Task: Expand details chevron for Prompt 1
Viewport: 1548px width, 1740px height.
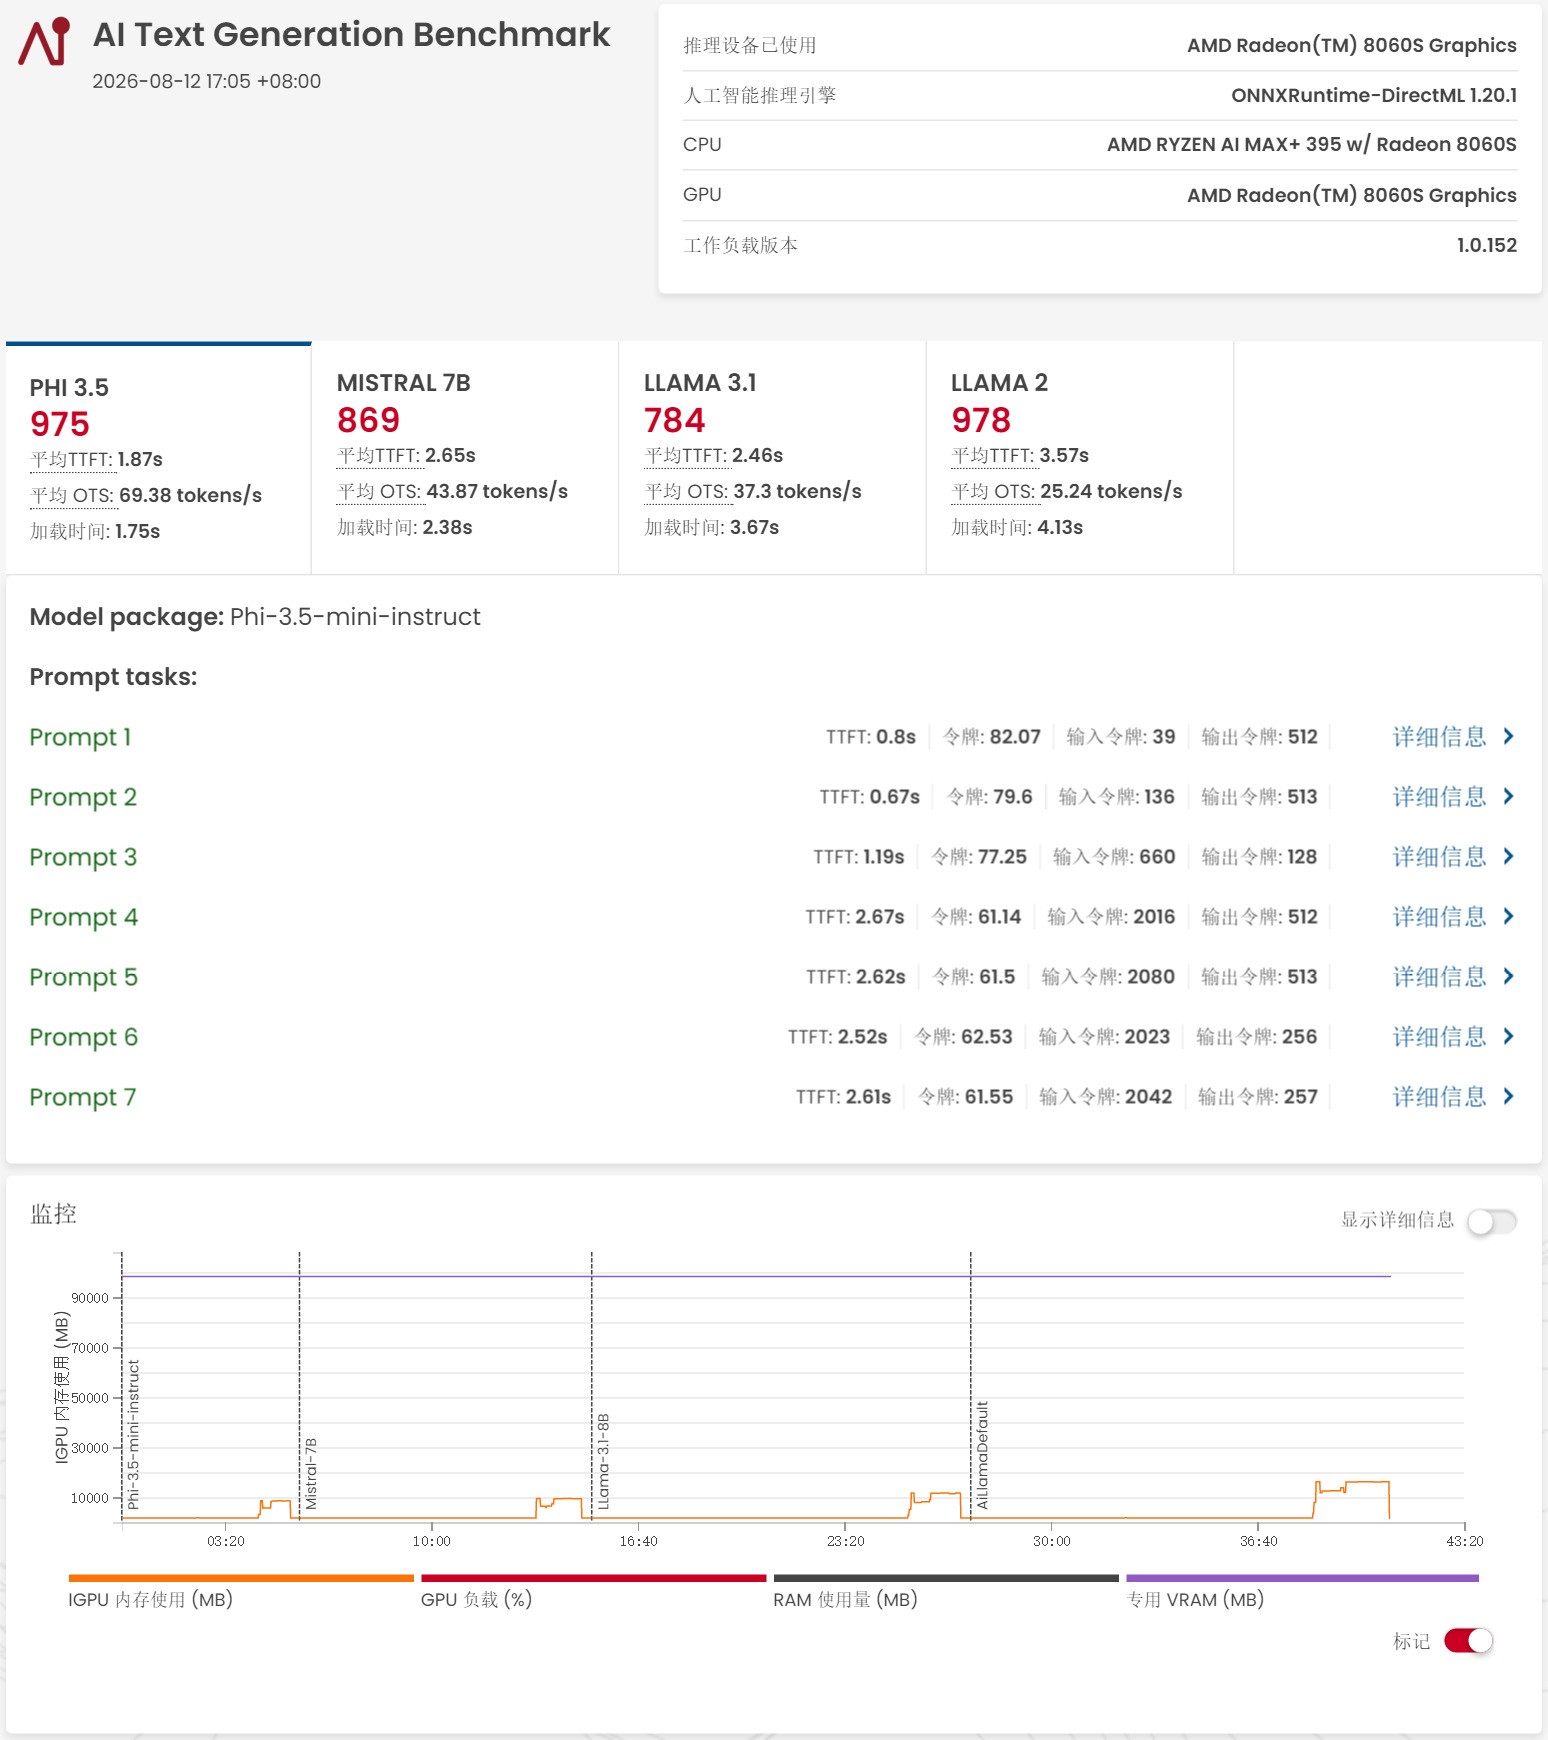Action: coord(1508,737)
